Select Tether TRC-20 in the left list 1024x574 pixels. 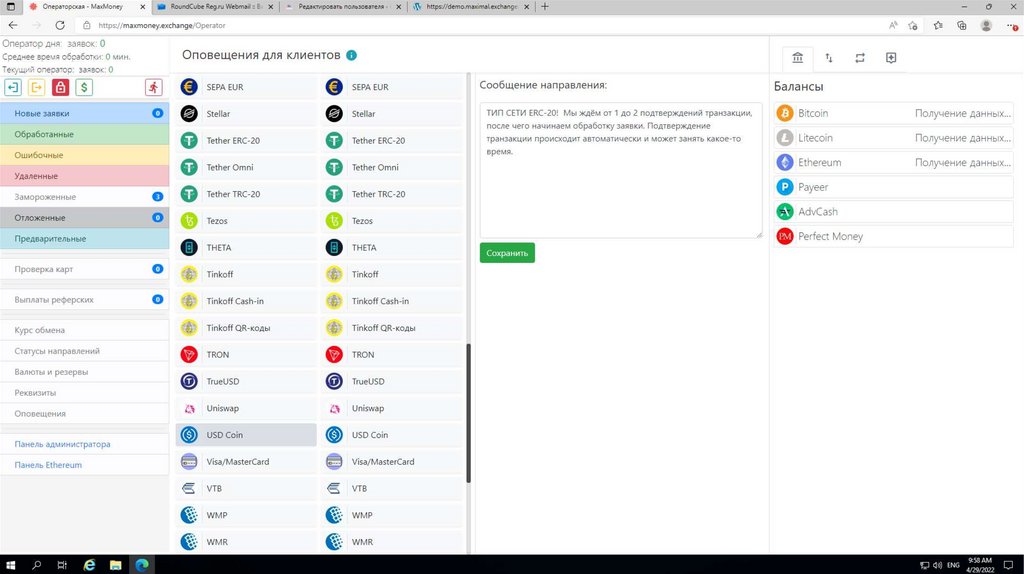pos(246,194)
